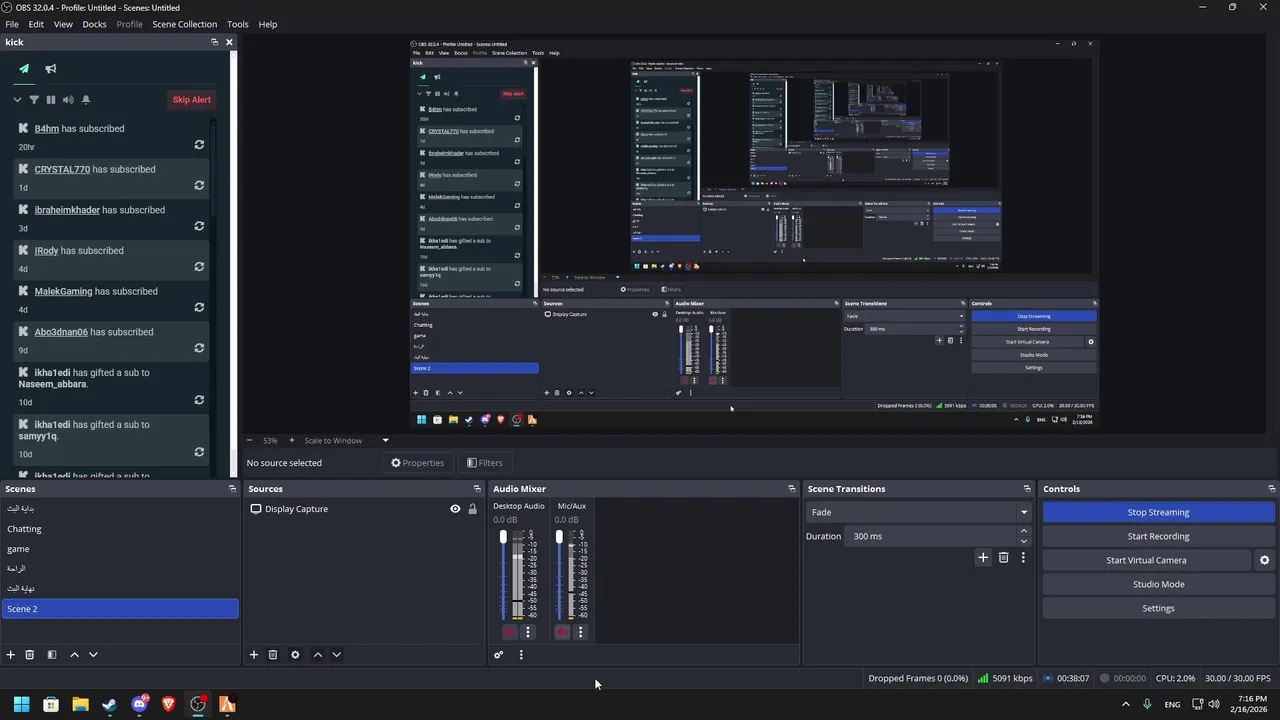Open Windows Start button on taskbar
Screen dimensions: 1280x720
tap(21, 705)
